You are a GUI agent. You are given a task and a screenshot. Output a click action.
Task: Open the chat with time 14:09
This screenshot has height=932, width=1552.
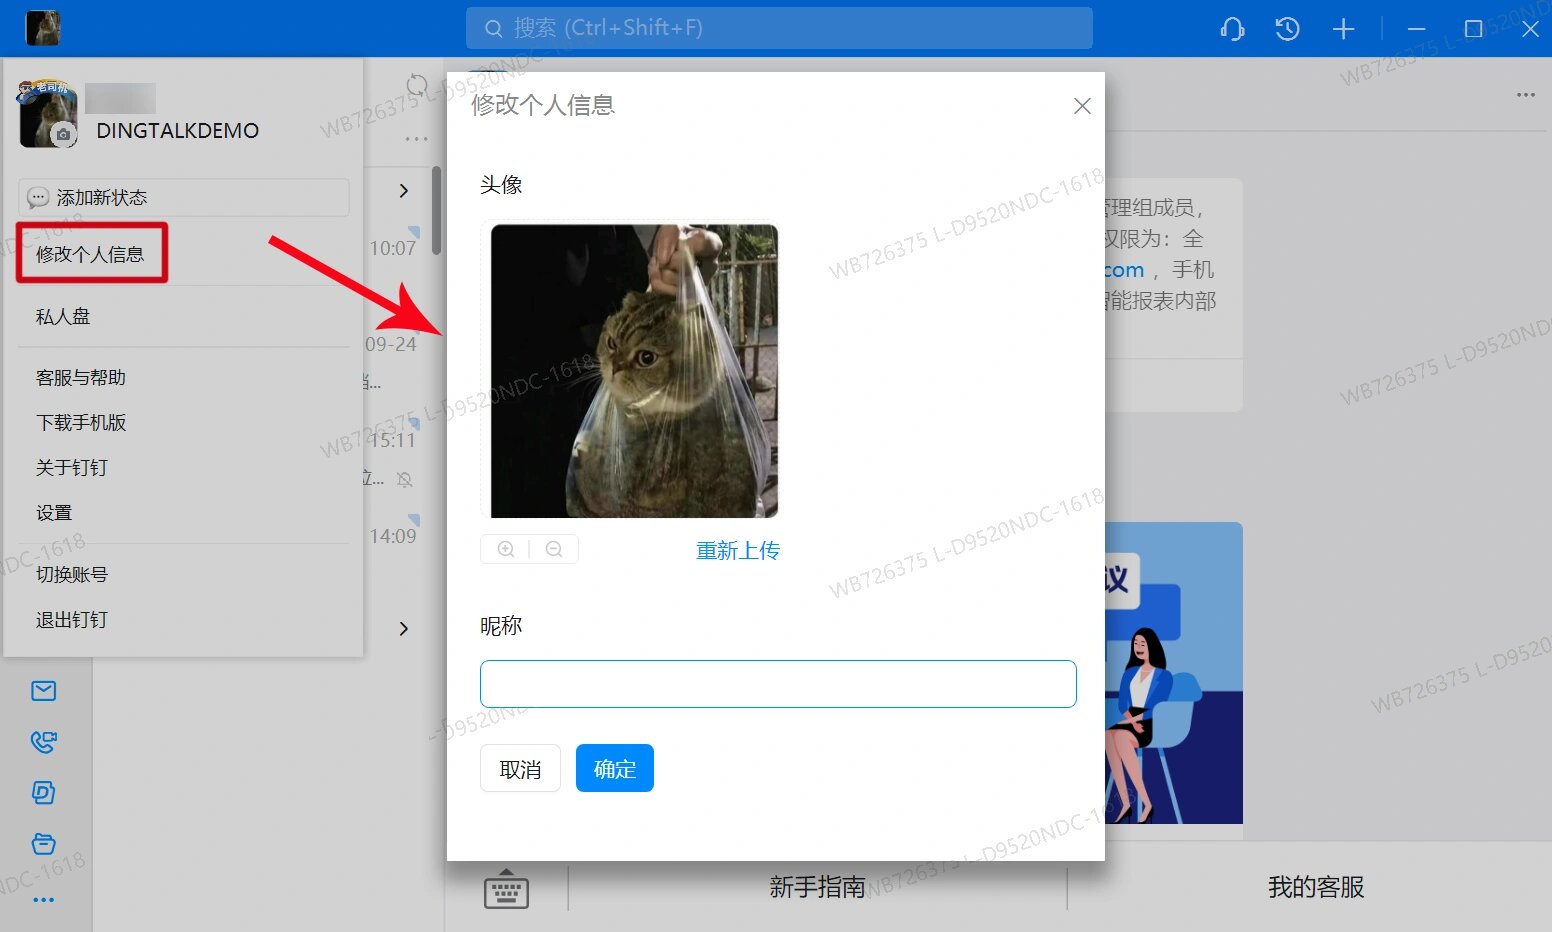point(393,536)
